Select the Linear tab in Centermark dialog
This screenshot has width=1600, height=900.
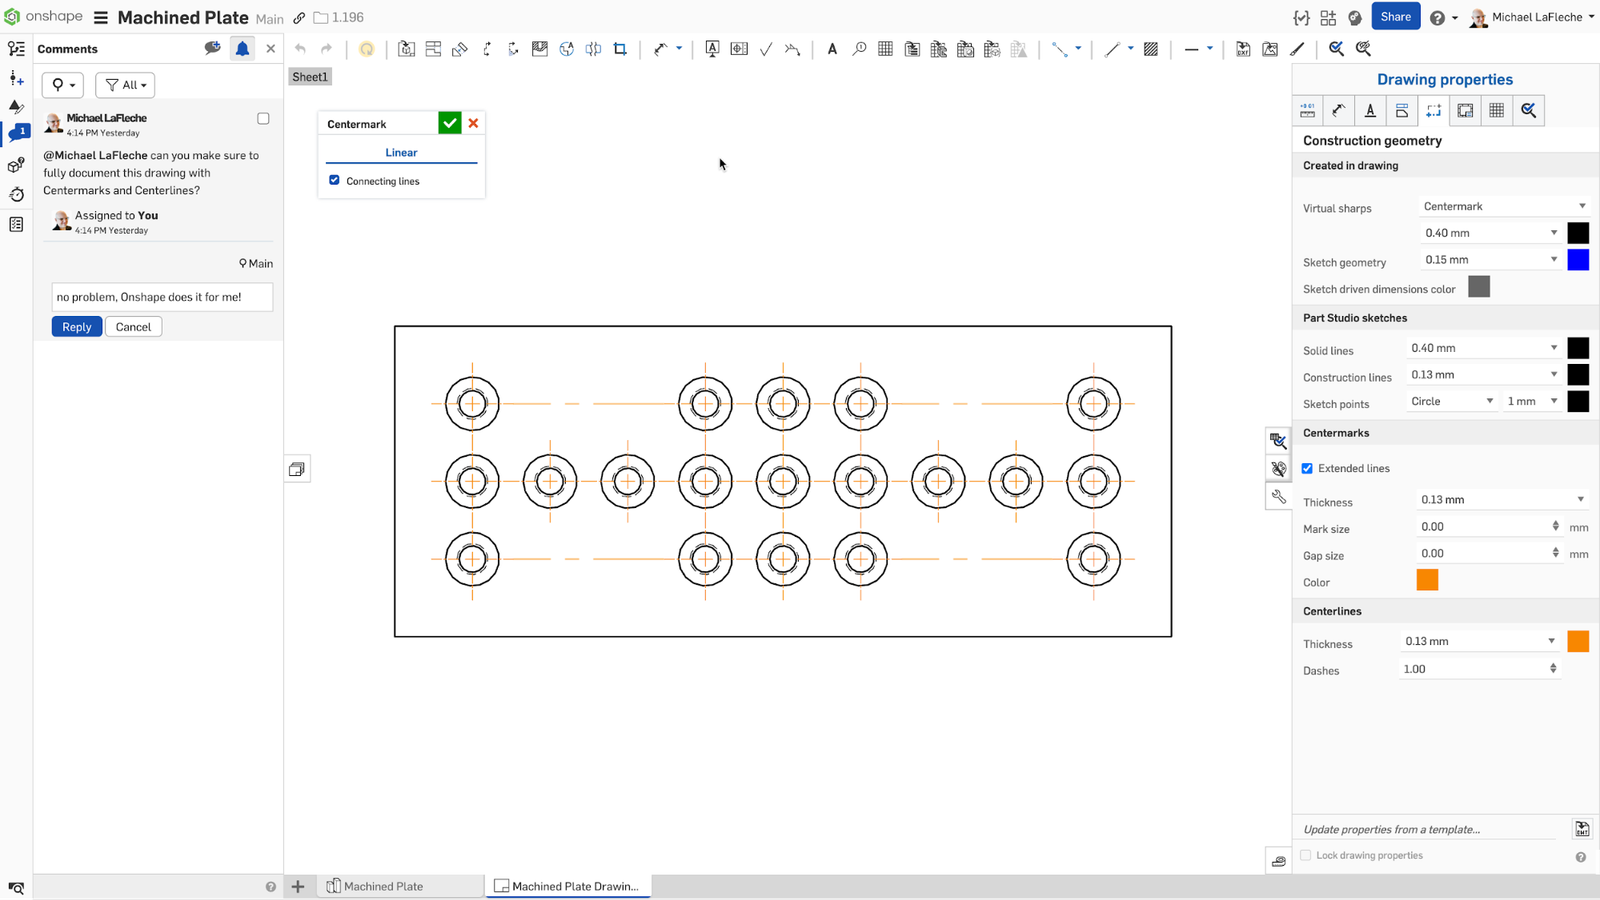(x=401, y=152)
